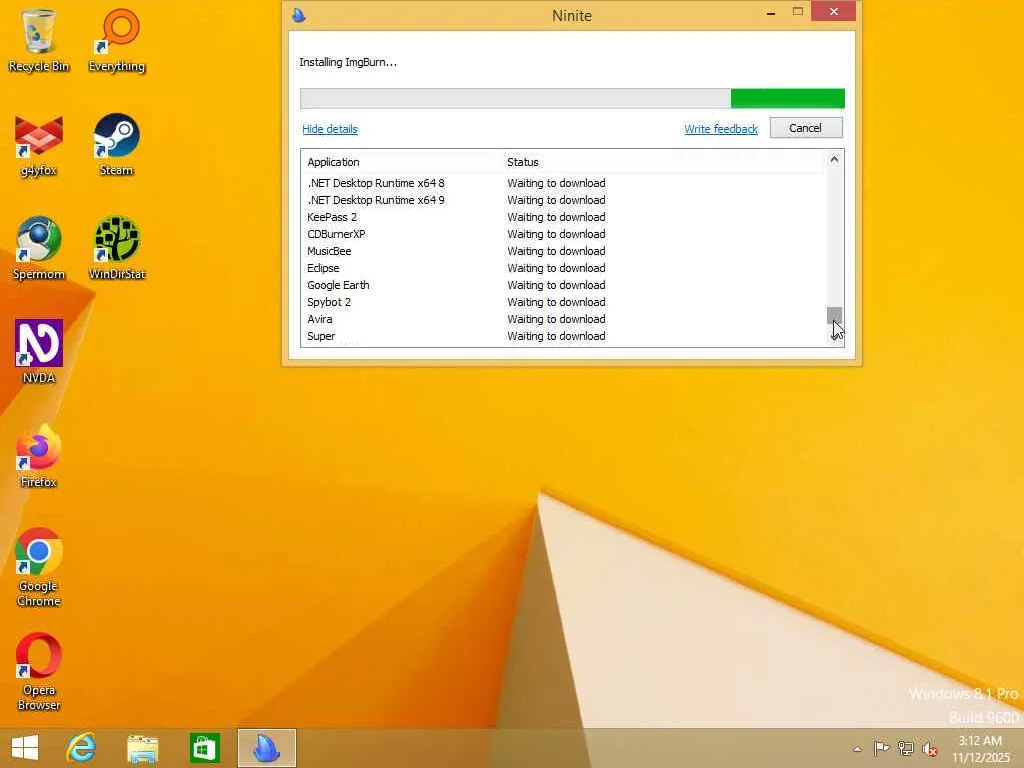Open the clock showing 3:12 AM
Viewport: 1024px width, 768px height.
(x=980, y=749)
